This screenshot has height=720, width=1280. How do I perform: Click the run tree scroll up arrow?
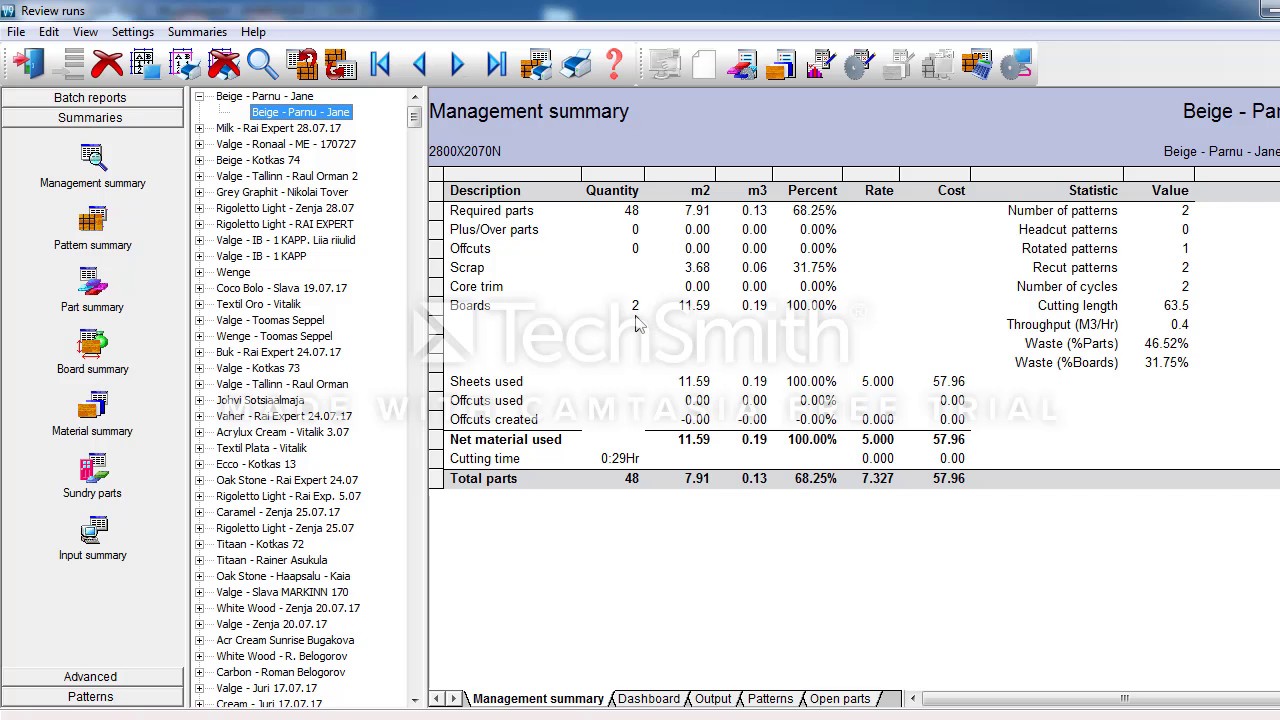pyautogui.click(x=415, y=97)
